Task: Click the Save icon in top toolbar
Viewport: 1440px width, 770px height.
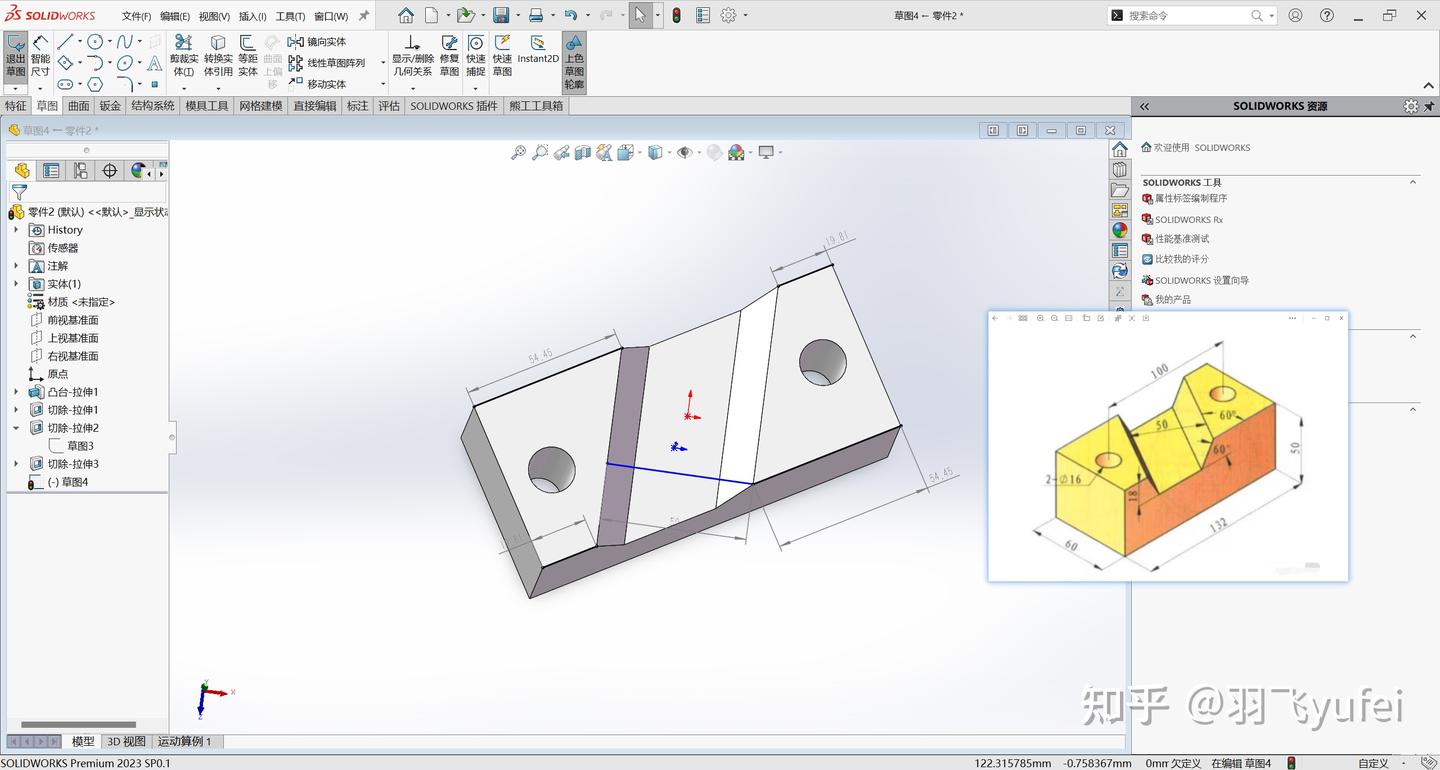Action: tap(501, 16)
